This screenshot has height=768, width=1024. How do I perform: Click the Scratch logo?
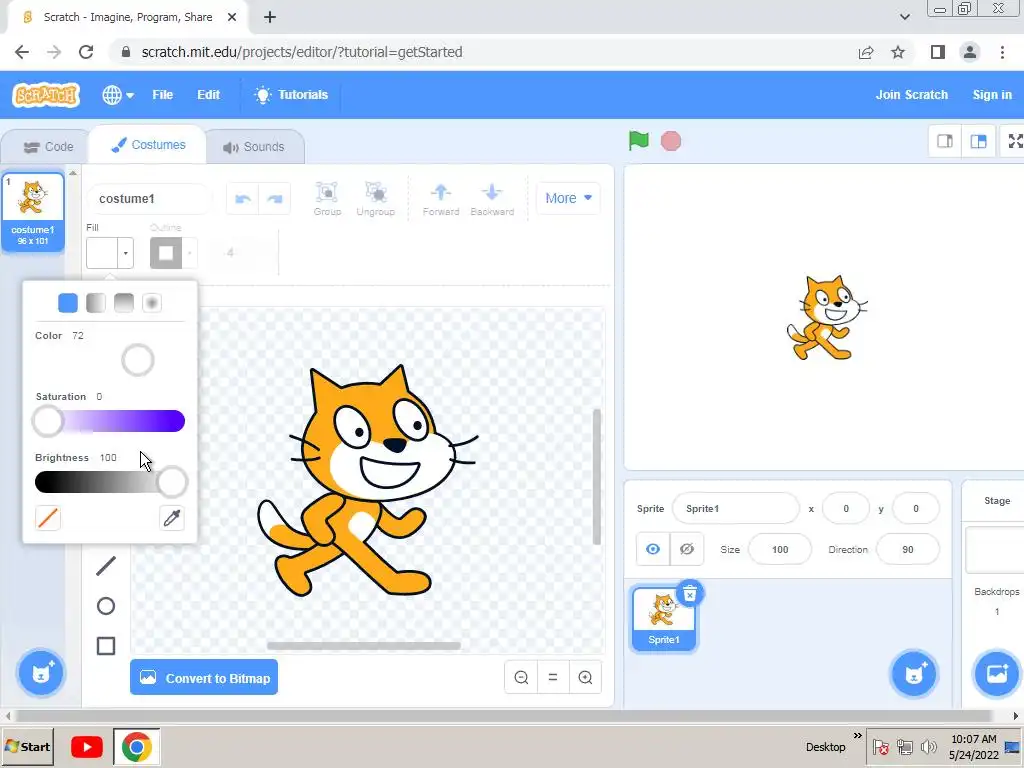(x=46, y=95)
